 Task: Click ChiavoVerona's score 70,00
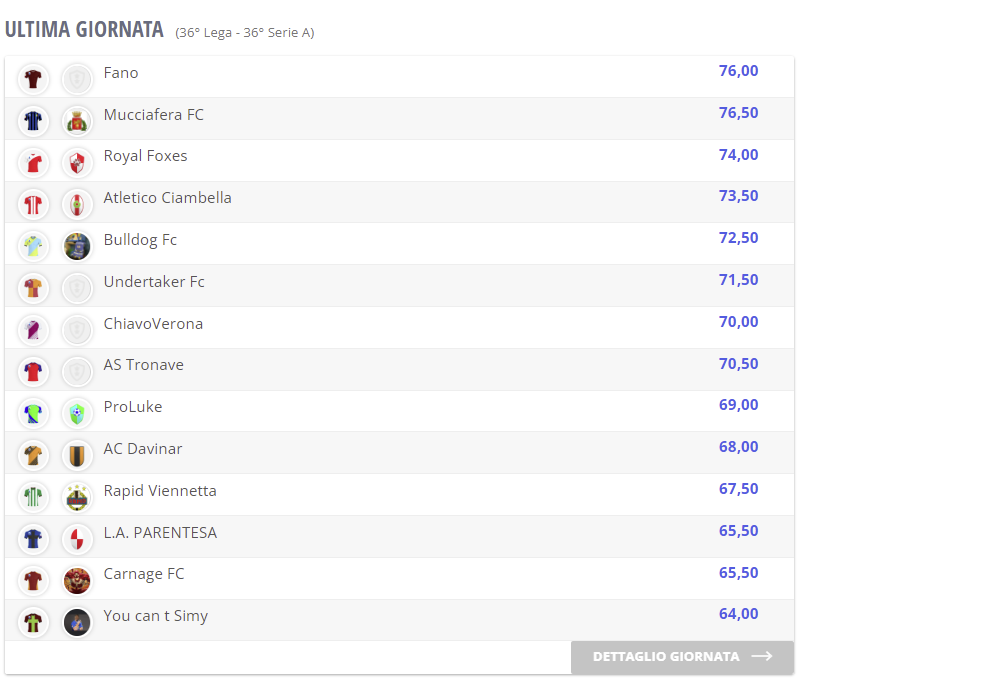(x=738, y=322)
